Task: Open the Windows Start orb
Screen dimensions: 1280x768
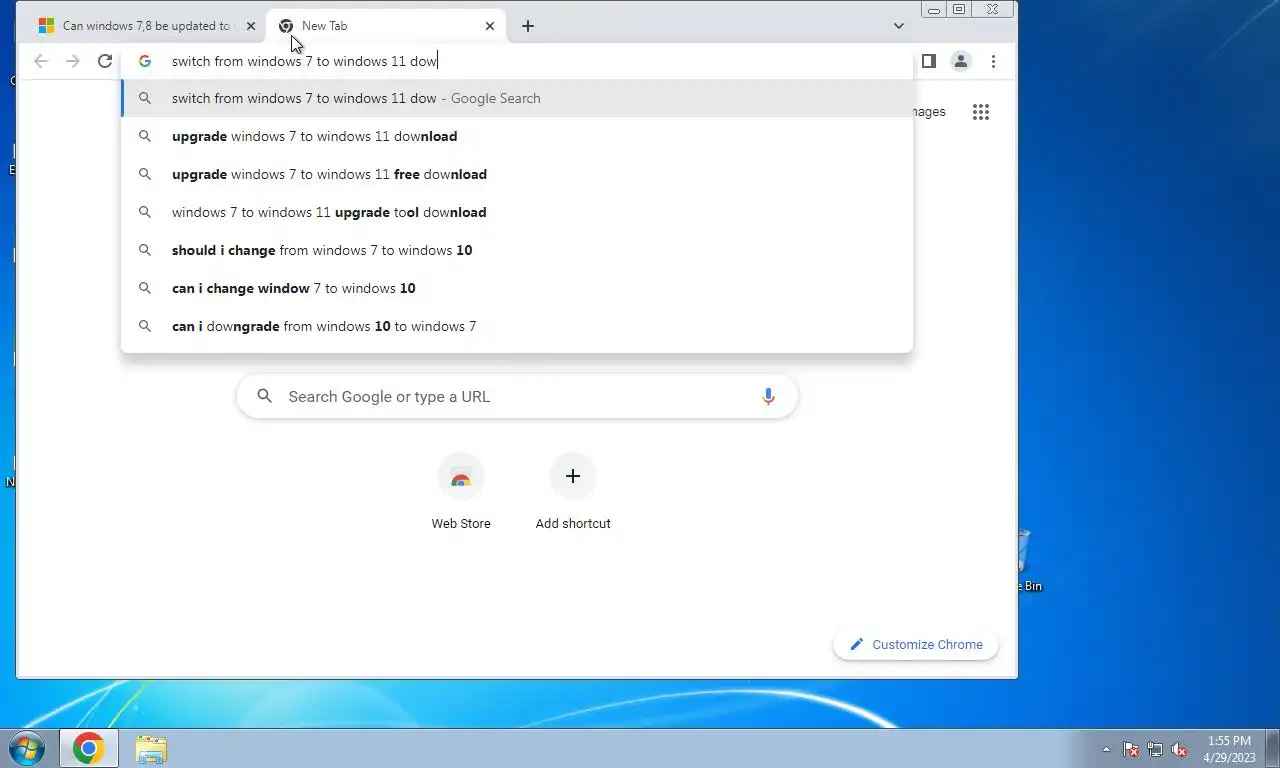Action: click(x=26, y=748)
